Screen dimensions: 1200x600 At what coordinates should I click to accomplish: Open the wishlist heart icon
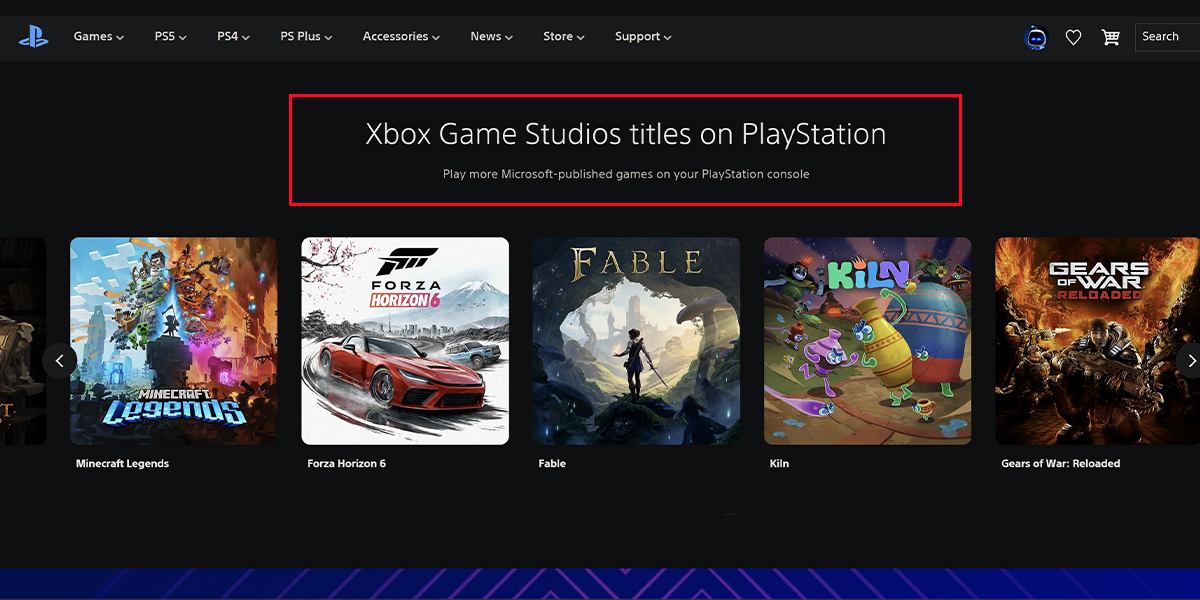tap(1073, 38)
